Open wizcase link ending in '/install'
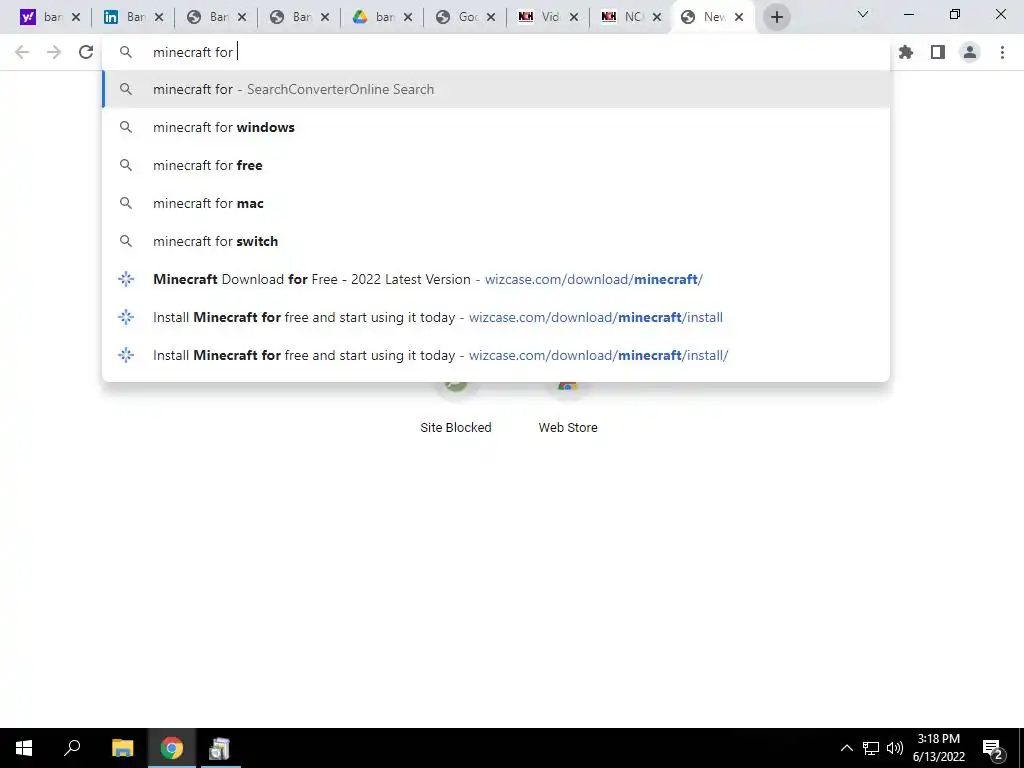 (x=496, y=317)
